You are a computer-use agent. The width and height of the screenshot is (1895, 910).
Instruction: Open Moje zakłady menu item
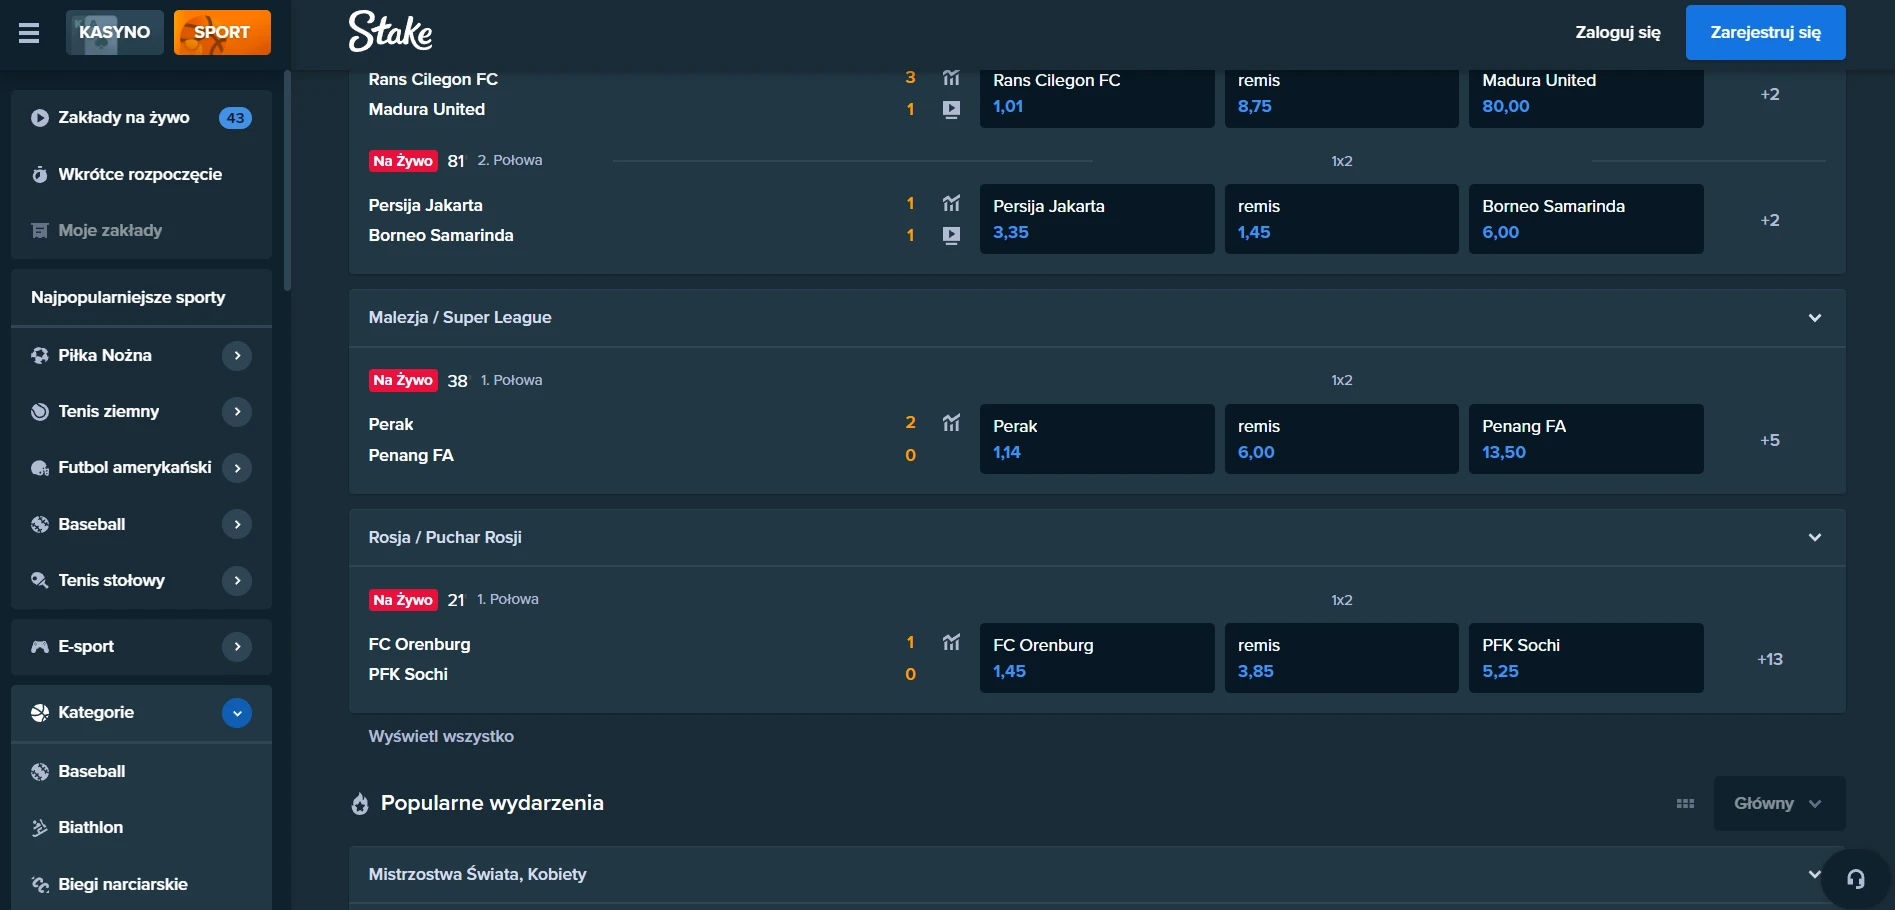[x=141, y=230]
